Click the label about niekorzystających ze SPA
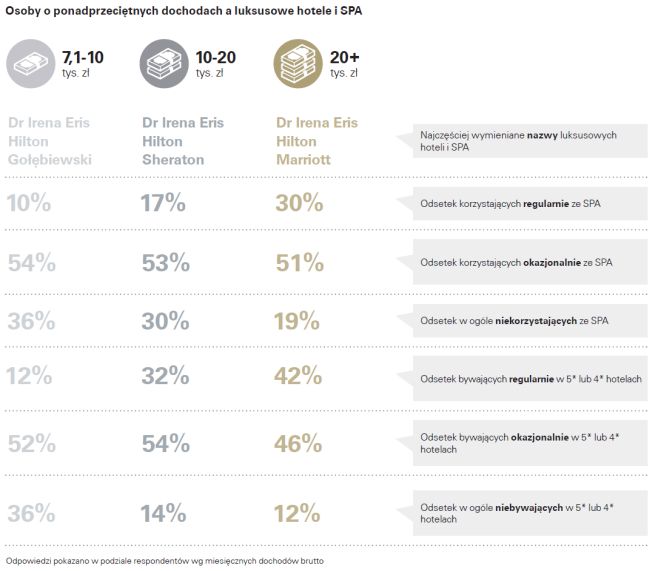Image resolution: width=655 pixels, height=571 pixels. click(512, 320)
